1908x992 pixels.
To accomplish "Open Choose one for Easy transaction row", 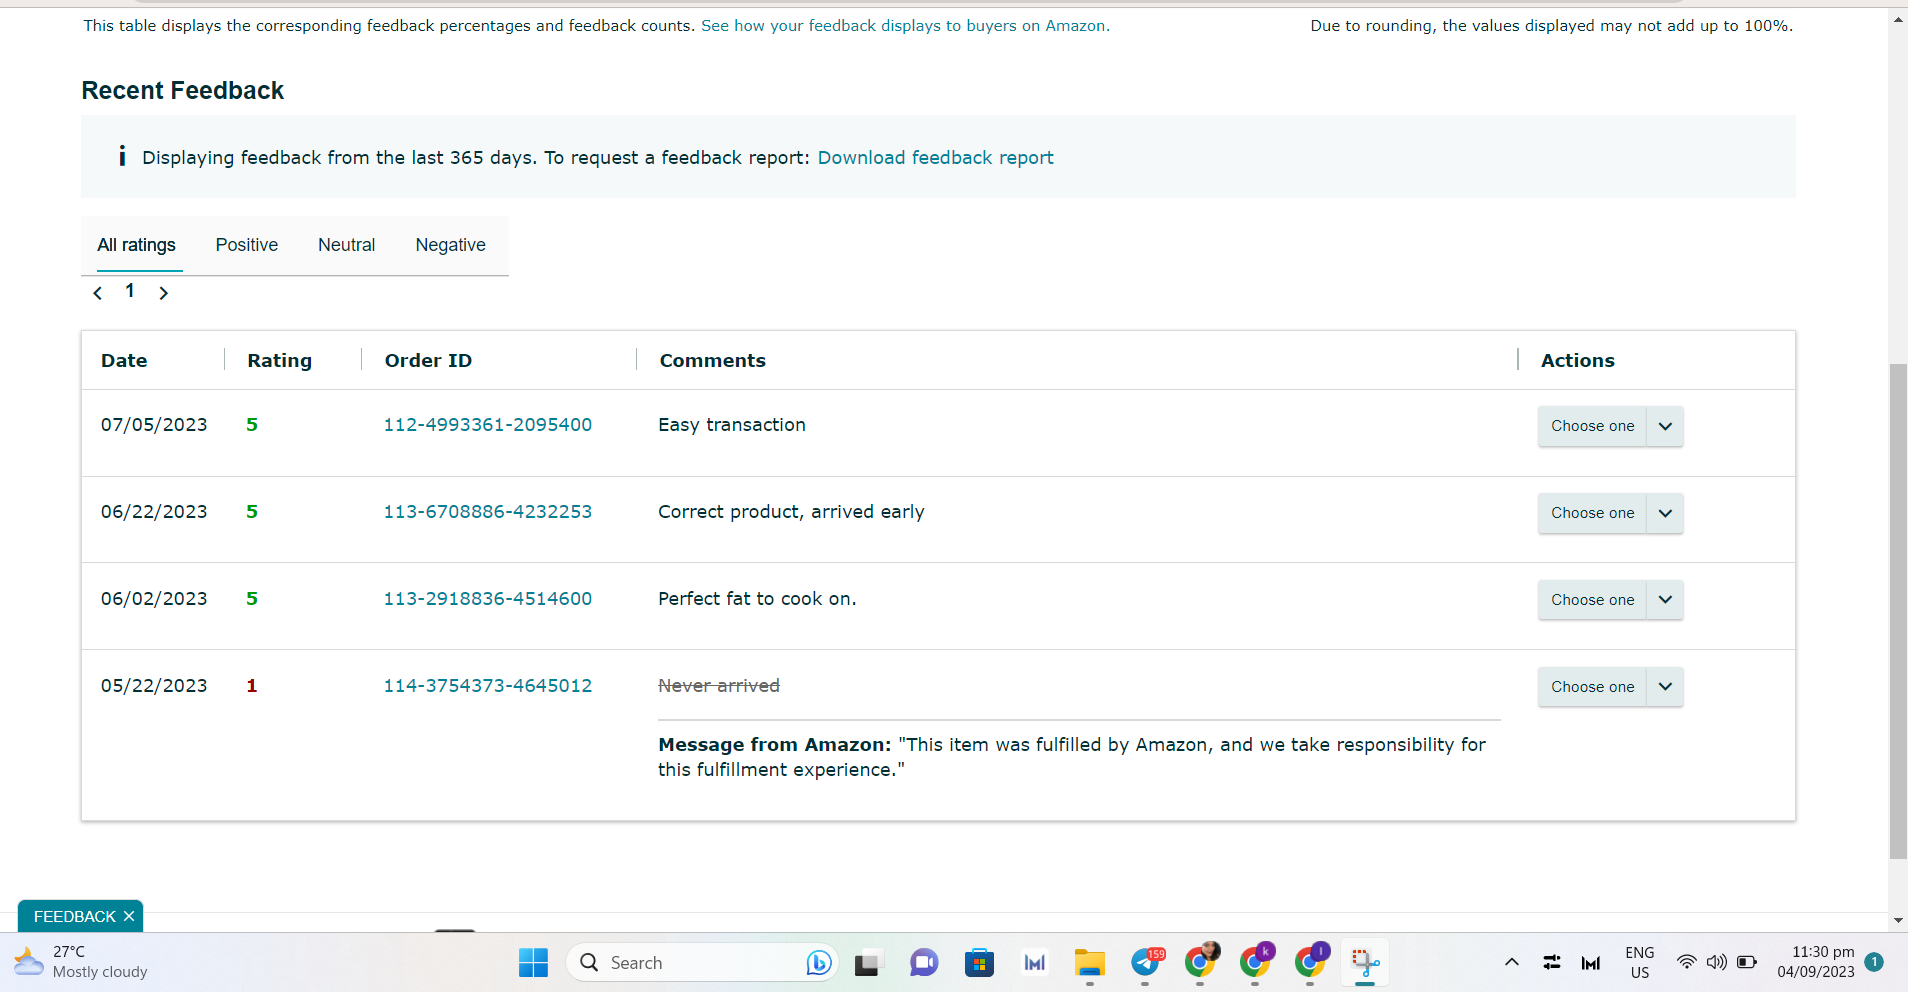I will tap(1592, 426).
